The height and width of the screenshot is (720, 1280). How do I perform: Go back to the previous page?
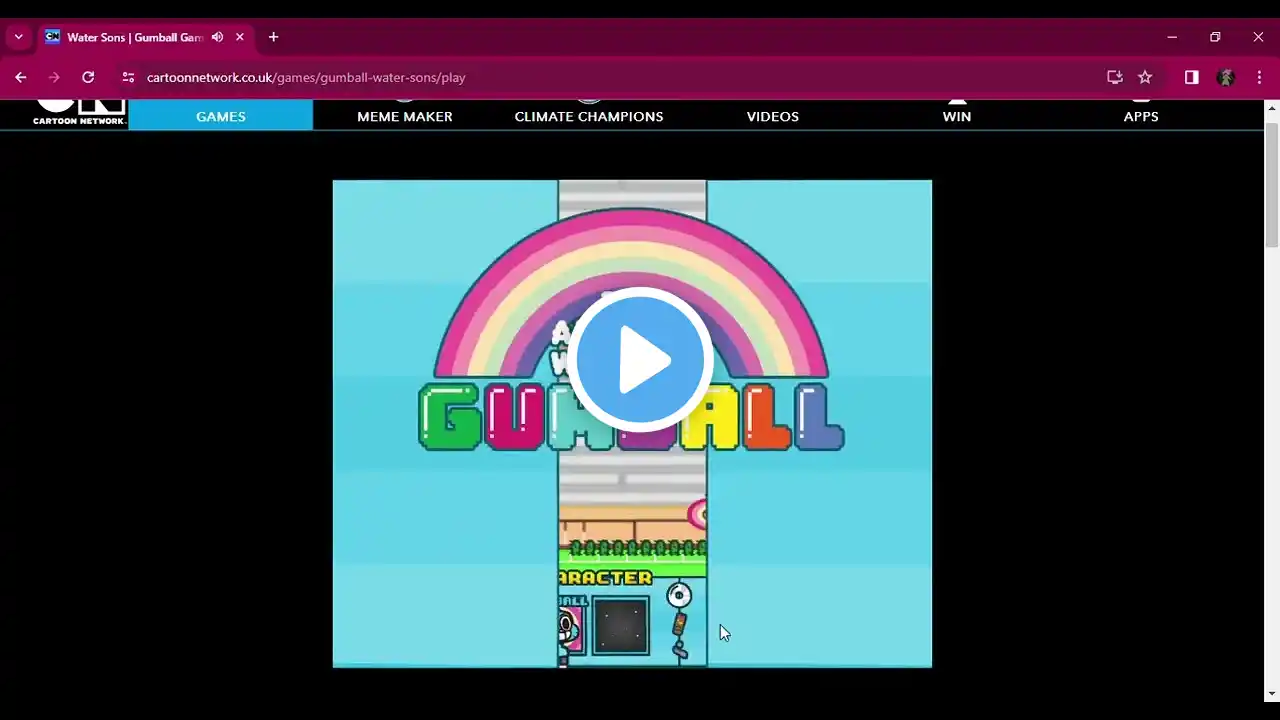20,77
